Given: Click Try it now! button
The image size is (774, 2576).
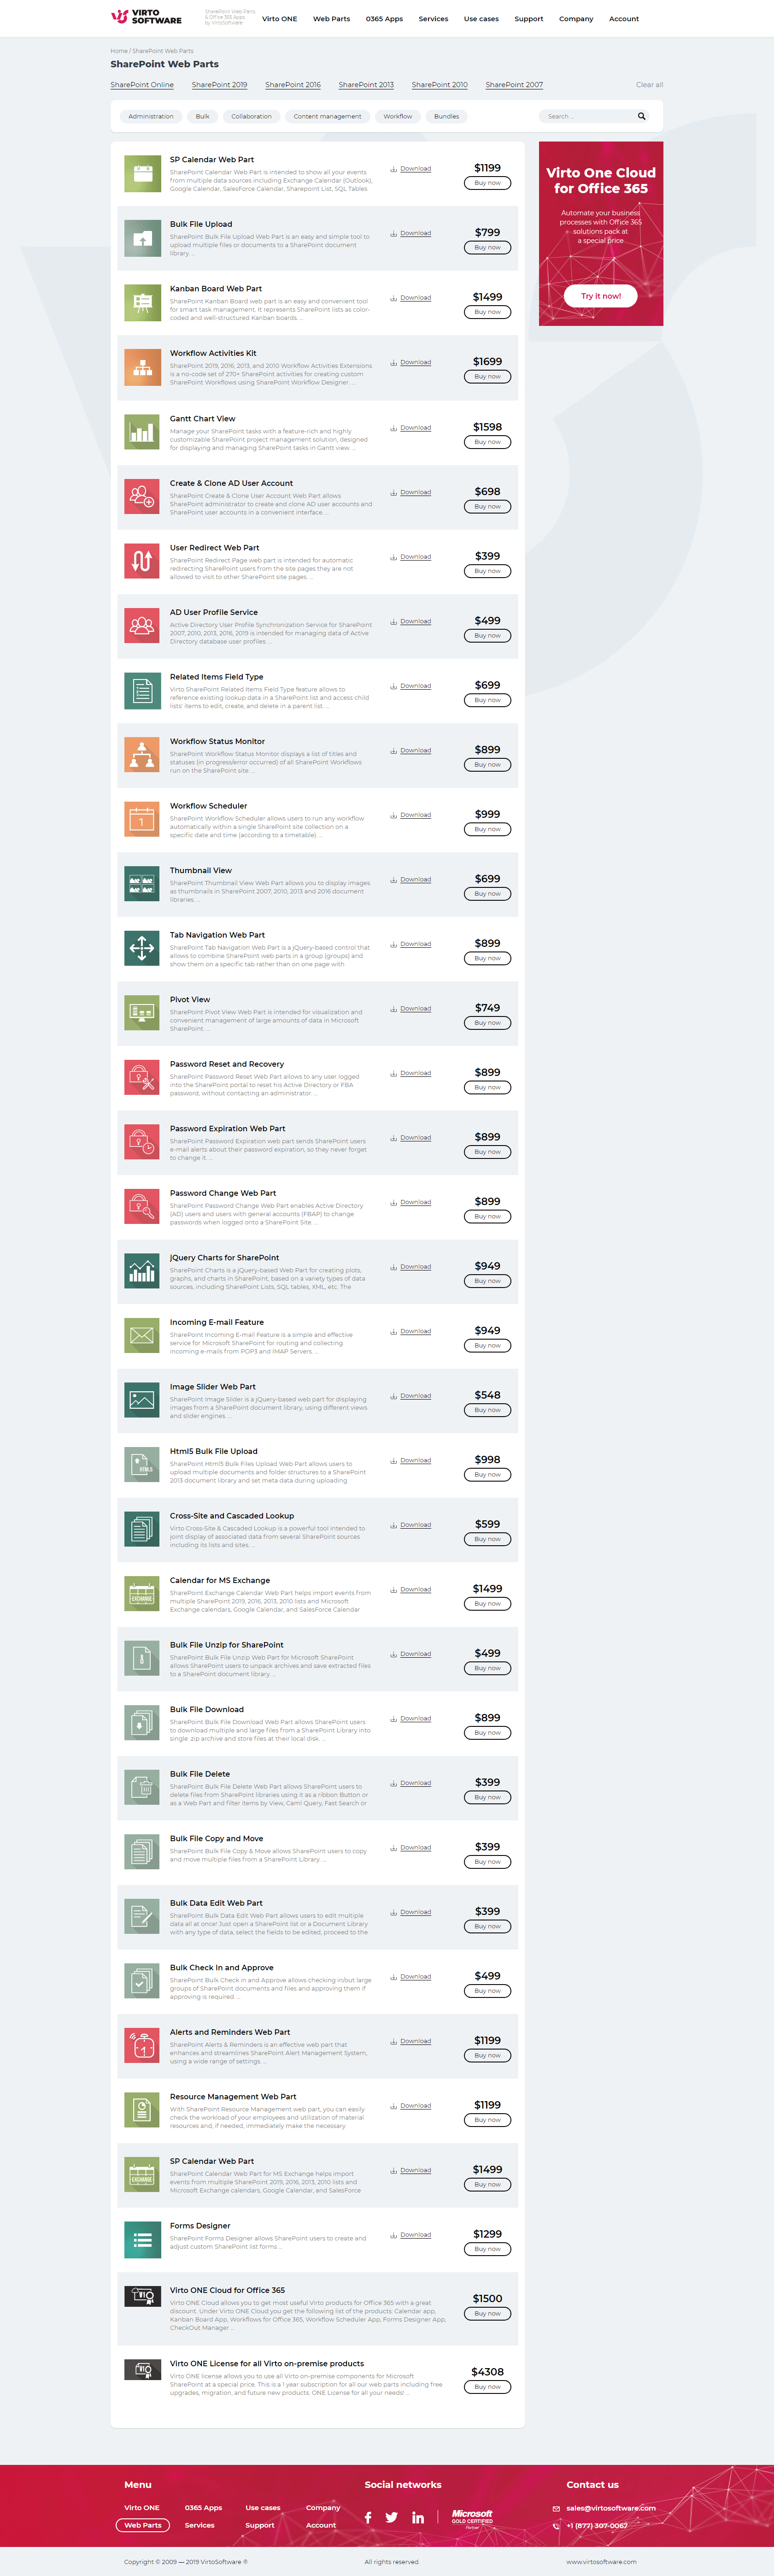Looking at the screenshot, I should point(601,296).
